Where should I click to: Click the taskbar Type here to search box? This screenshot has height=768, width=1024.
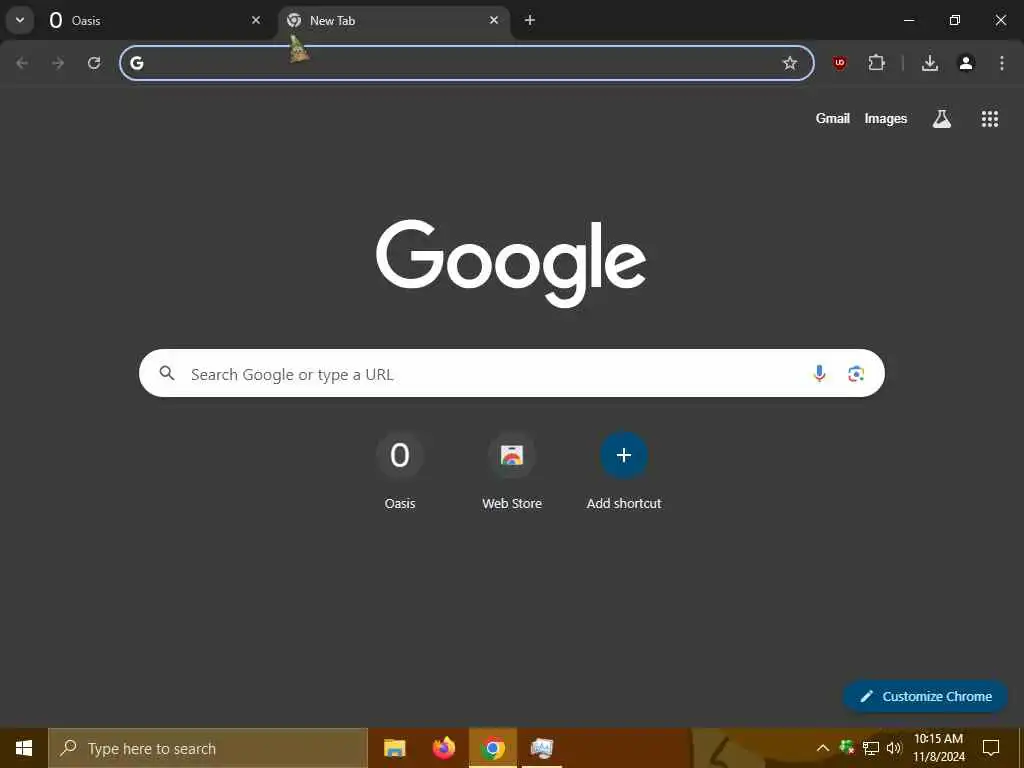[208, 748]
